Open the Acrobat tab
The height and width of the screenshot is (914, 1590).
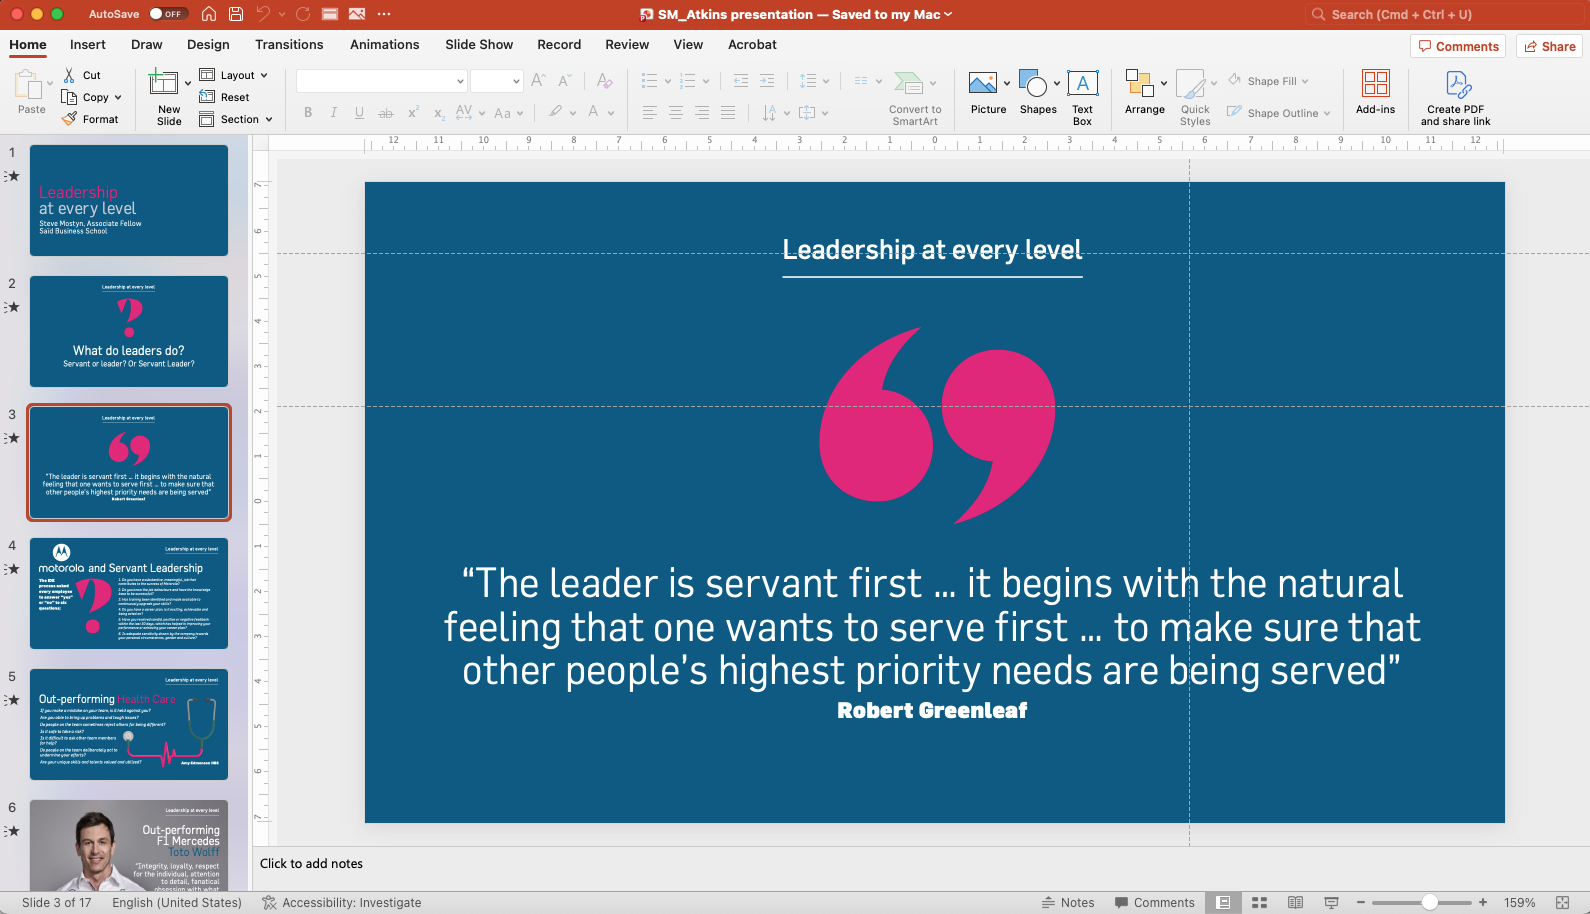point(752,45)
